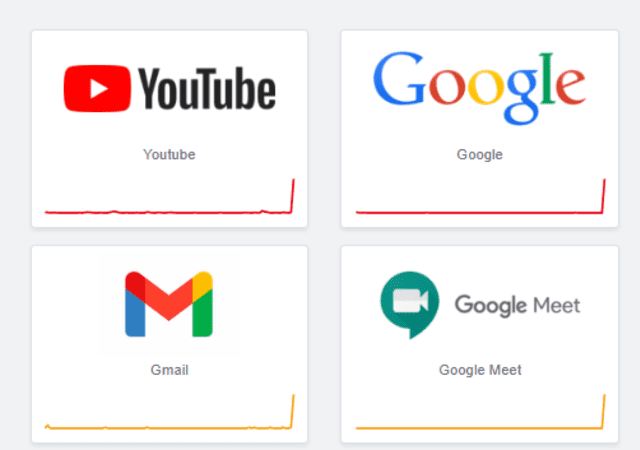Click the Gmail envelope logo
This screenshot has width=640, height=450.
click(169, 304)
